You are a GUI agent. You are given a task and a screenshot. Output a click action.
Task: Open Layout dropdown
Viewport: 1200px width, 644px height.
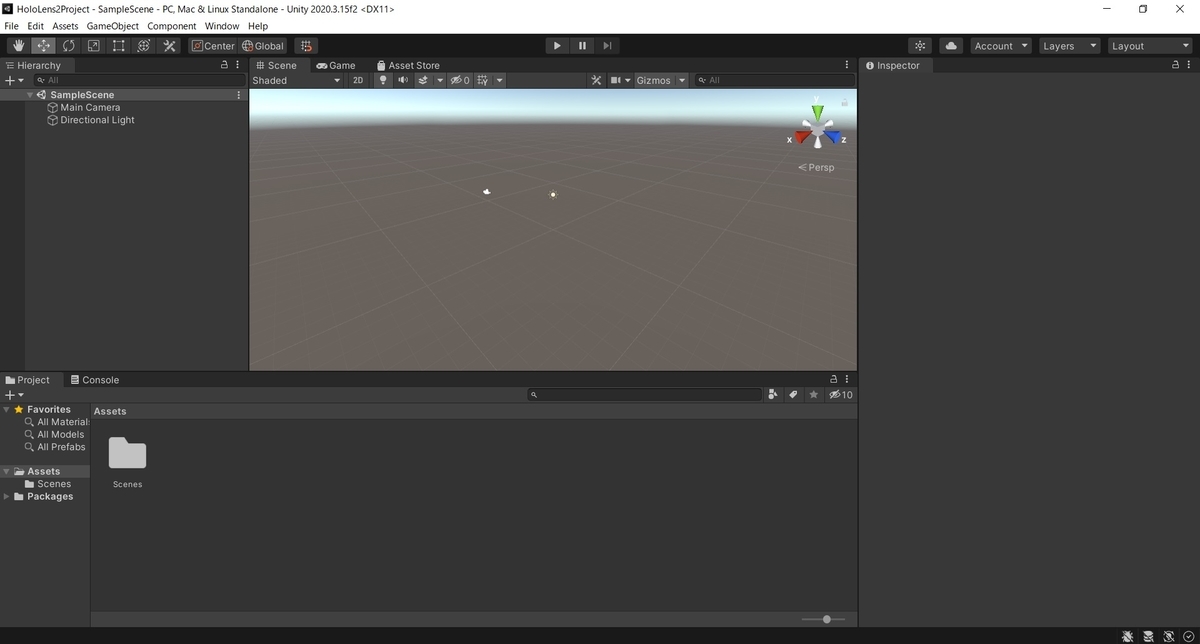[x=1149, y=46]
